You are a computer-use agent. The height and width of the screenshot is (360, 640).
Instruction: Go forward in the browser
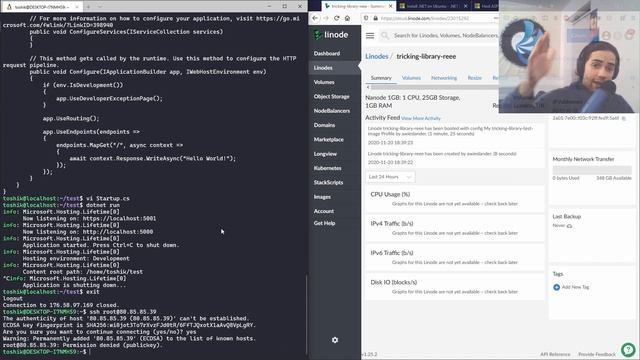326,18
